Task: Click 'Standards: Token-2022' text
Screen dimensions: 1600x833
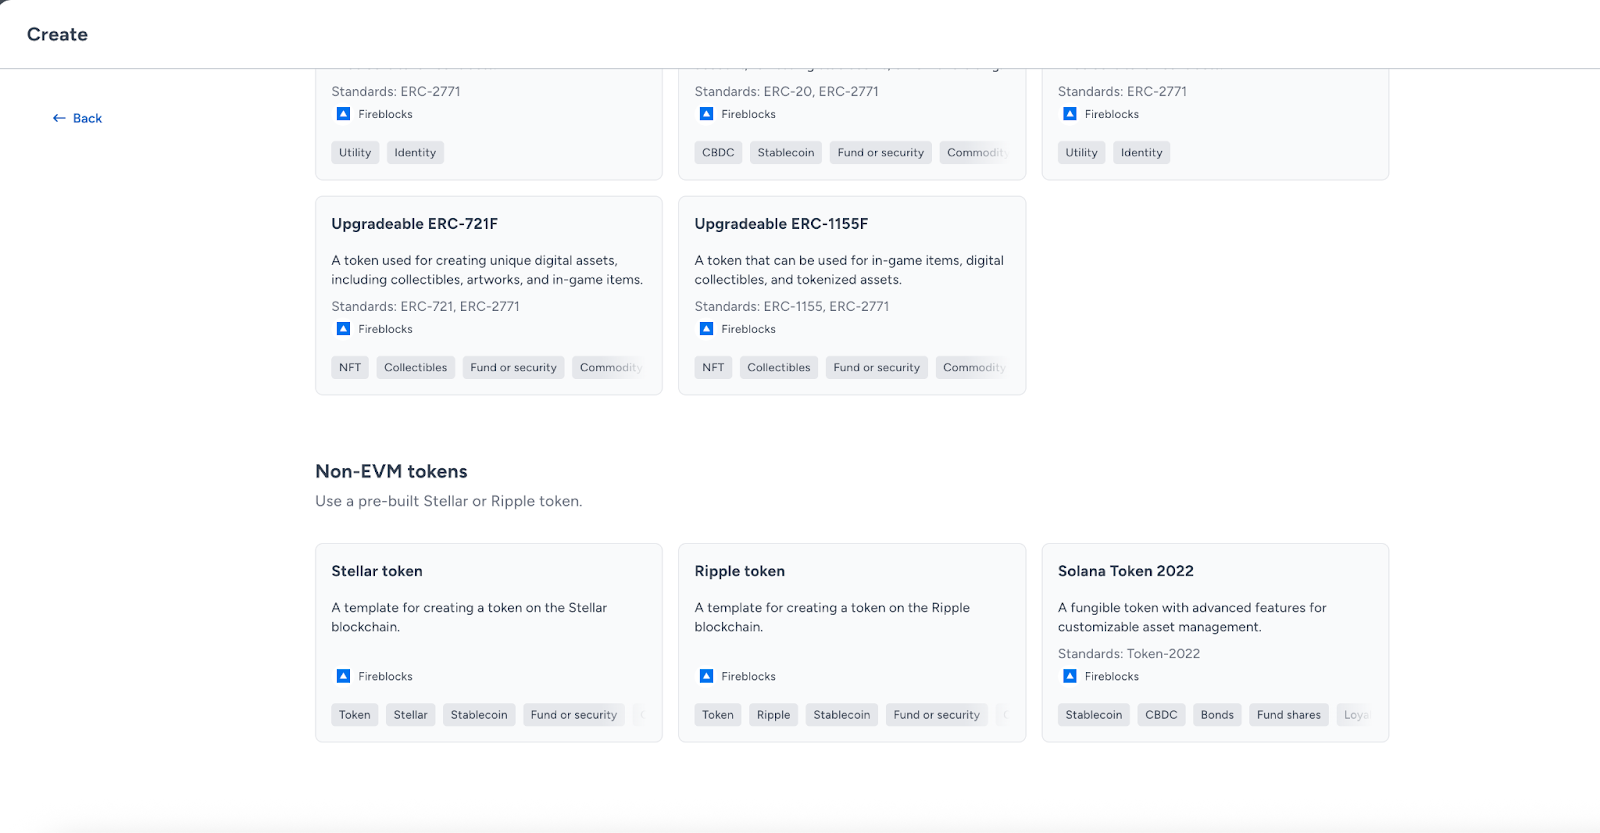Action: (1129, 654)
